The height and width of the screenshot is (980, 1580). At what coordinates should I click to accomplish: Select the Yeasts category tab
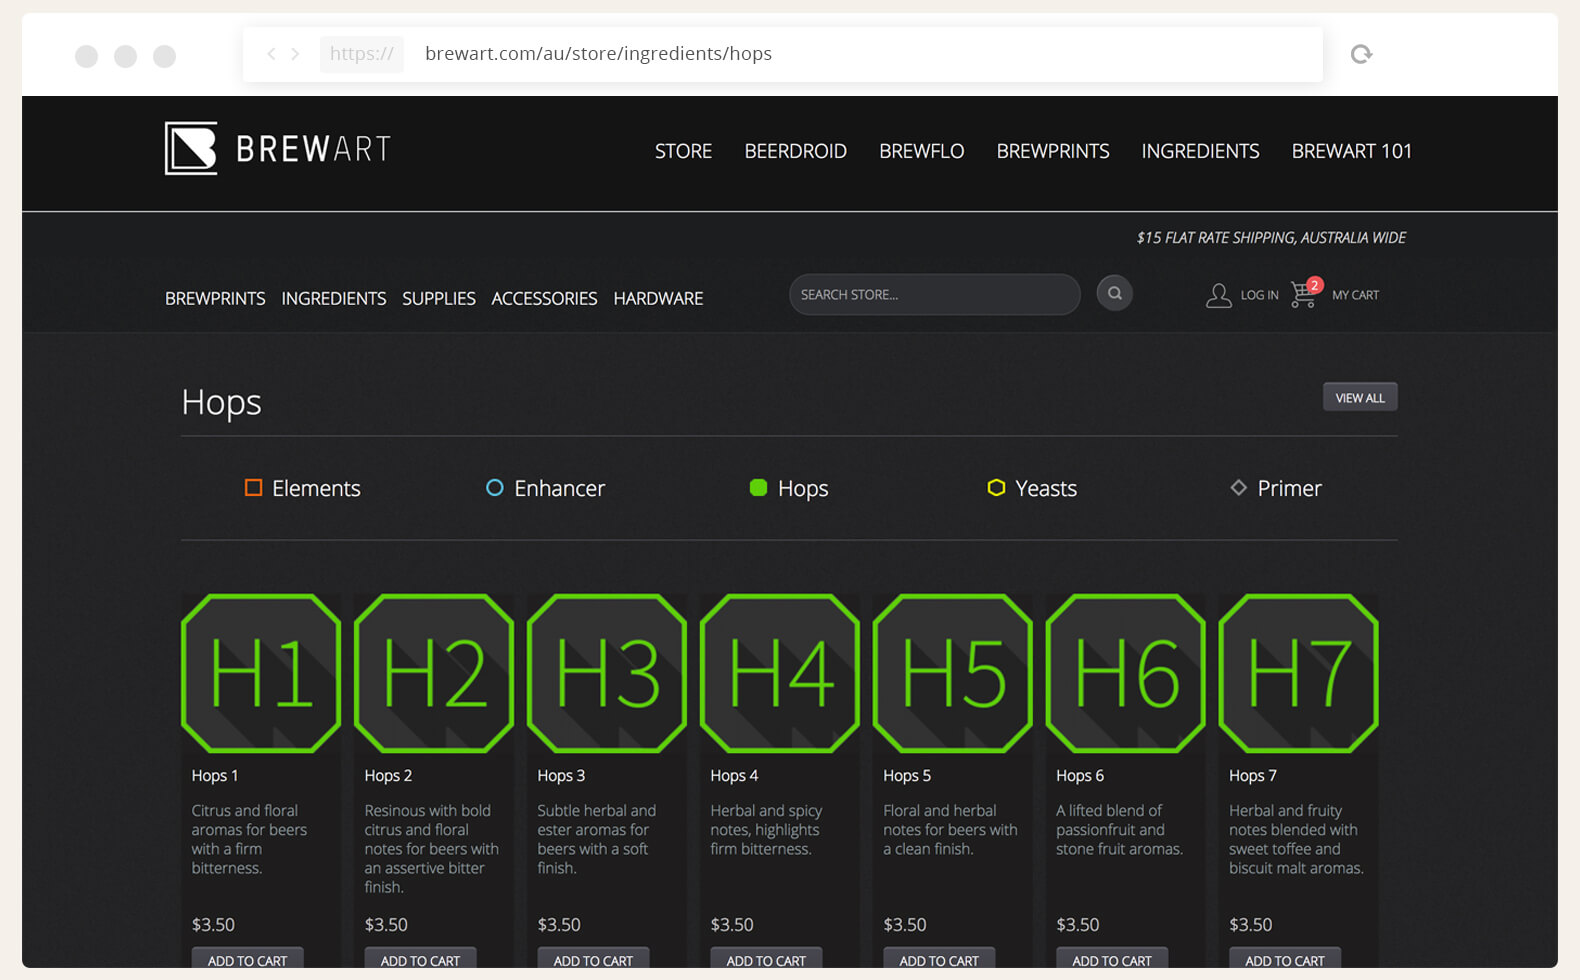click(1032, 488)
